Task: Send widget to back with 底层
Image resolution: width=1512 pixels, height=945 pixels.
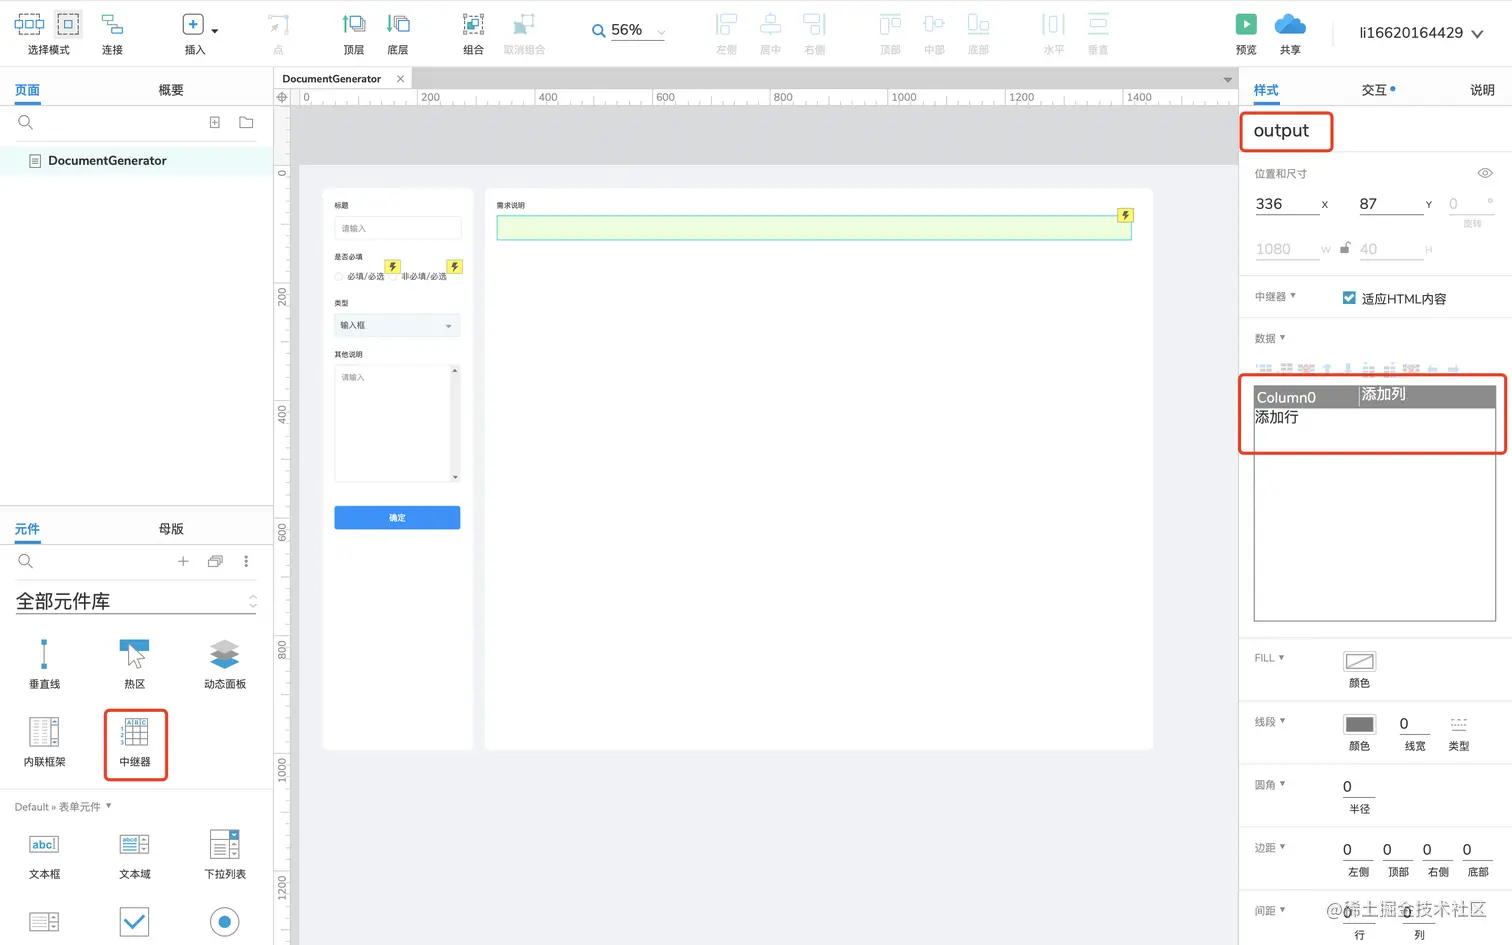Action: 398,24
